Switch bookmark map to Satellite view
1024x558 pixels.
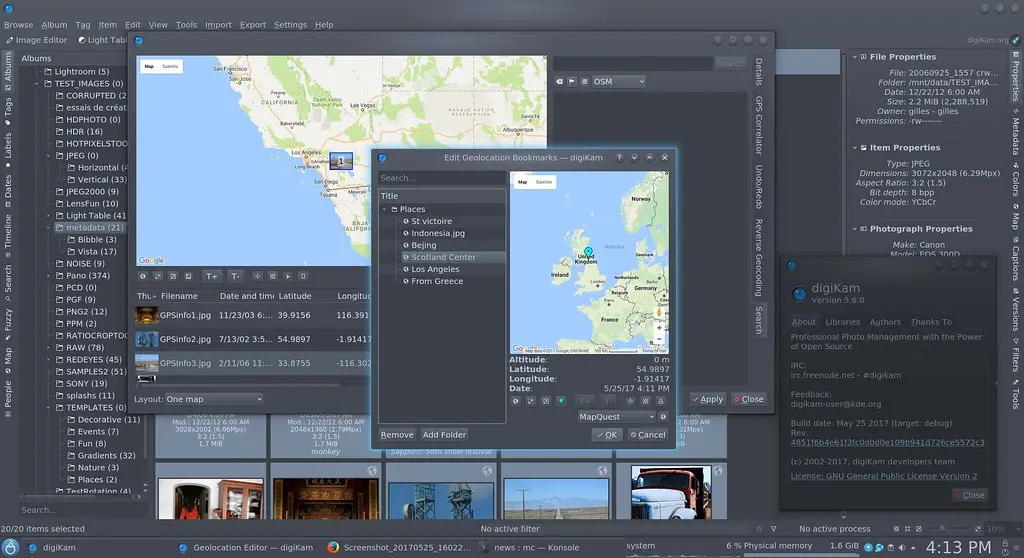click(x=544, y=182)
